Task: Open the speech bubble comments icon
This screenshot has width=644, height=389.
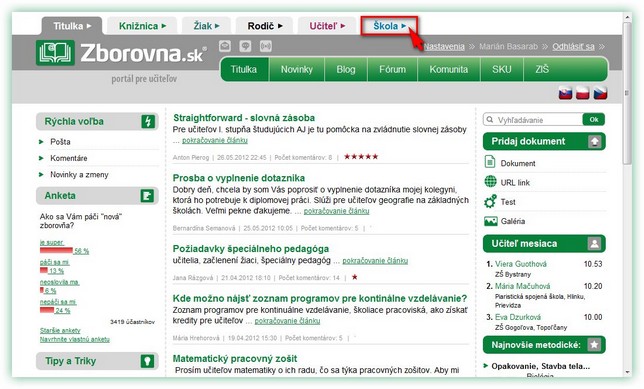Action: click(x=245, y=46)
